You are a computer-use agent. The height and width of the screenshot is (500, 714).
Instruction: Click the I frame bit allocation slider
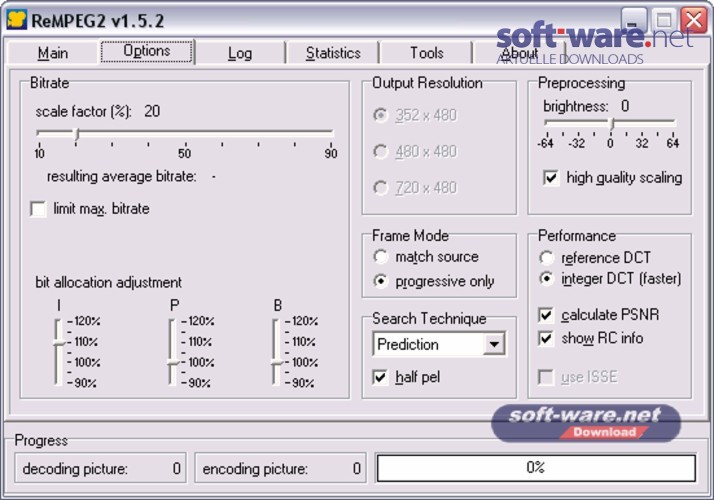point(58,342)
